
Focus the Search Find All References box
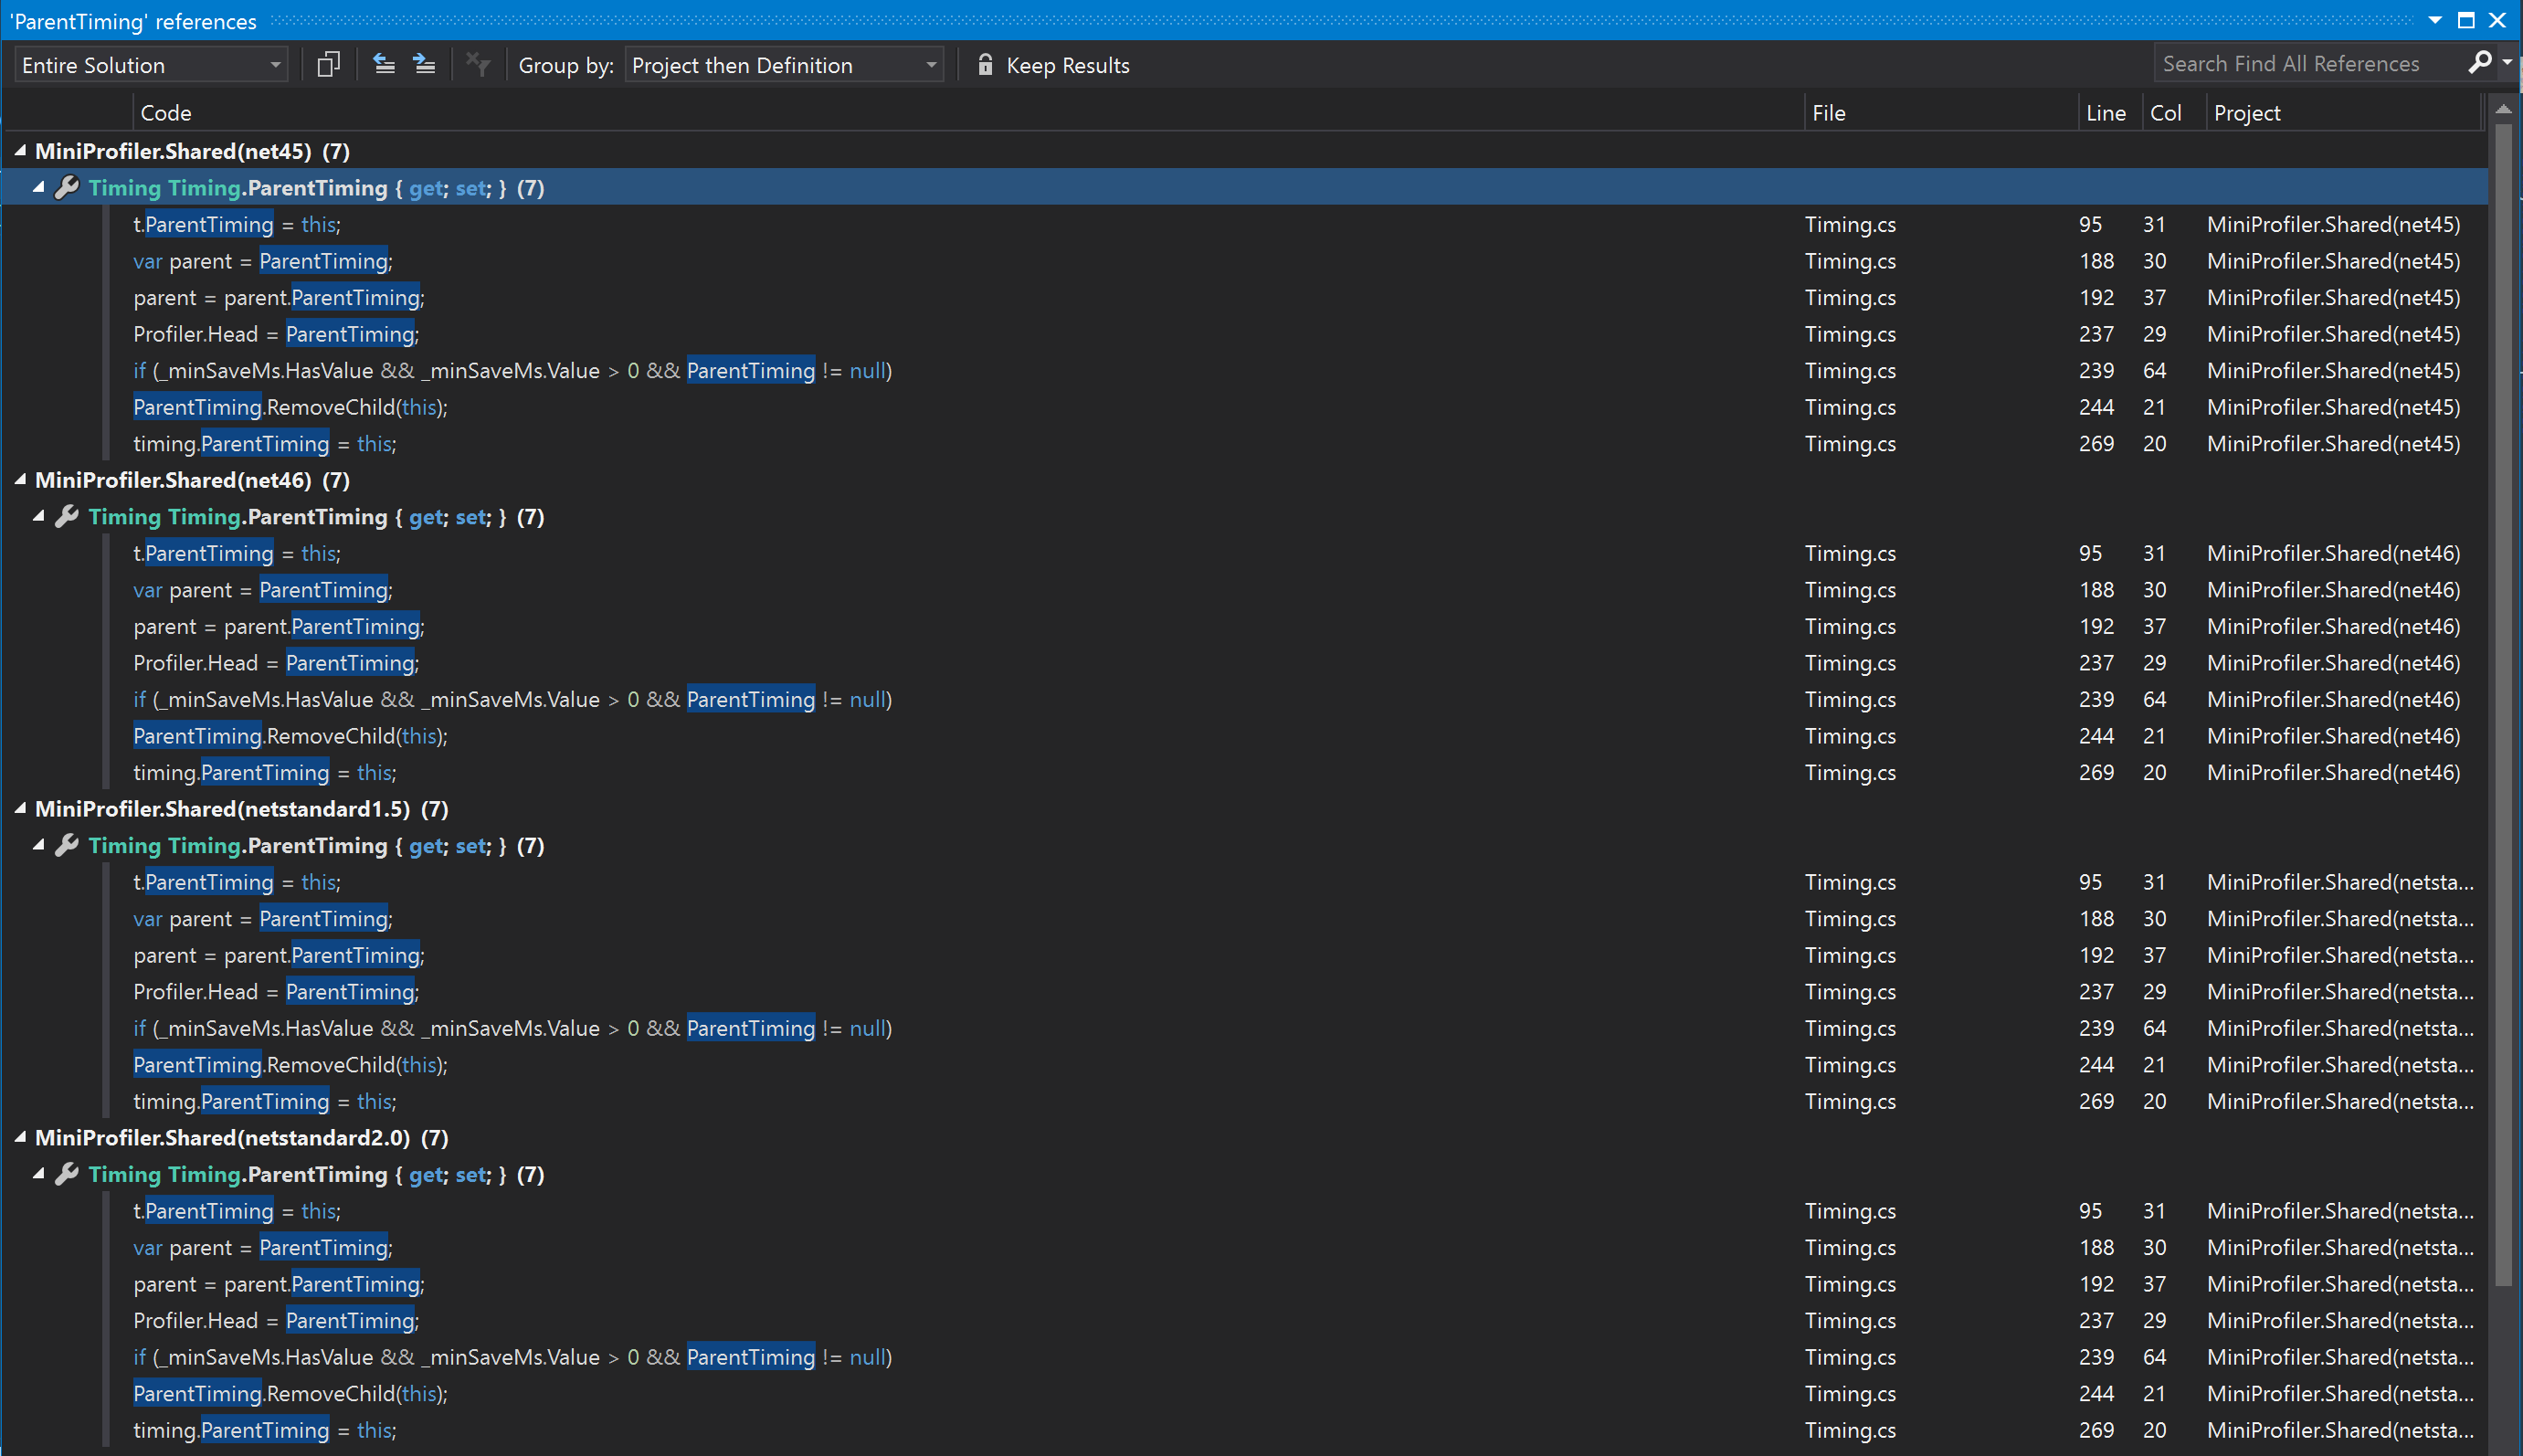click(x=2300, y=64)
